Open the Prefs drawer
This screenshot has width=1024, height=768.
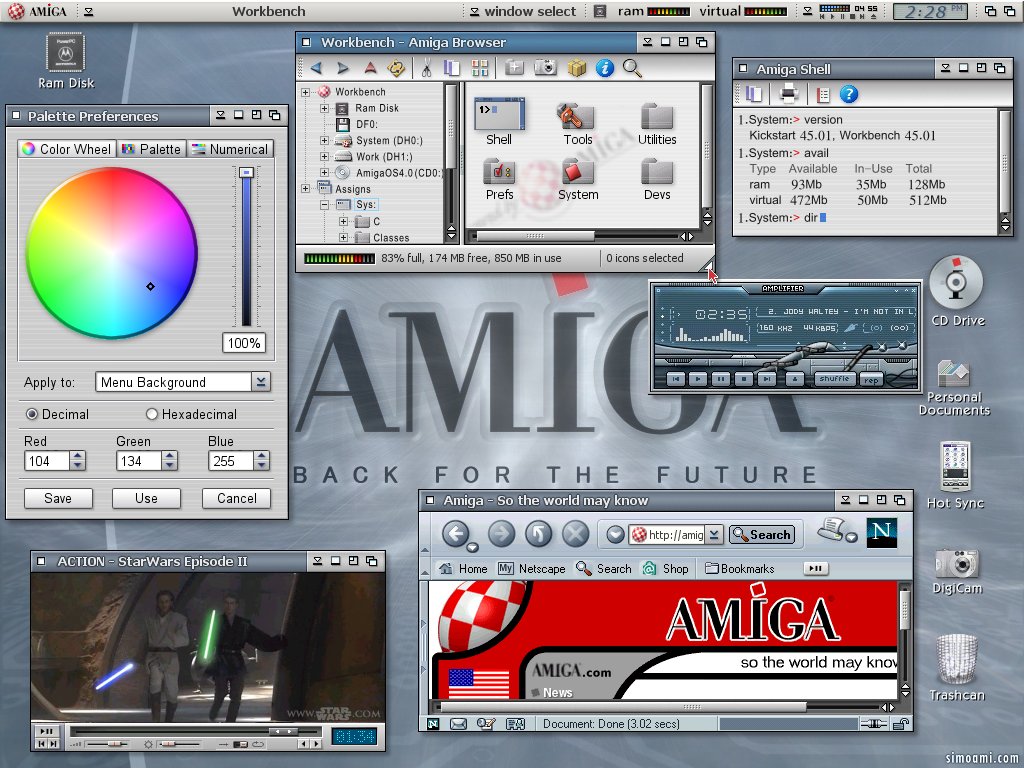point(500,179)
